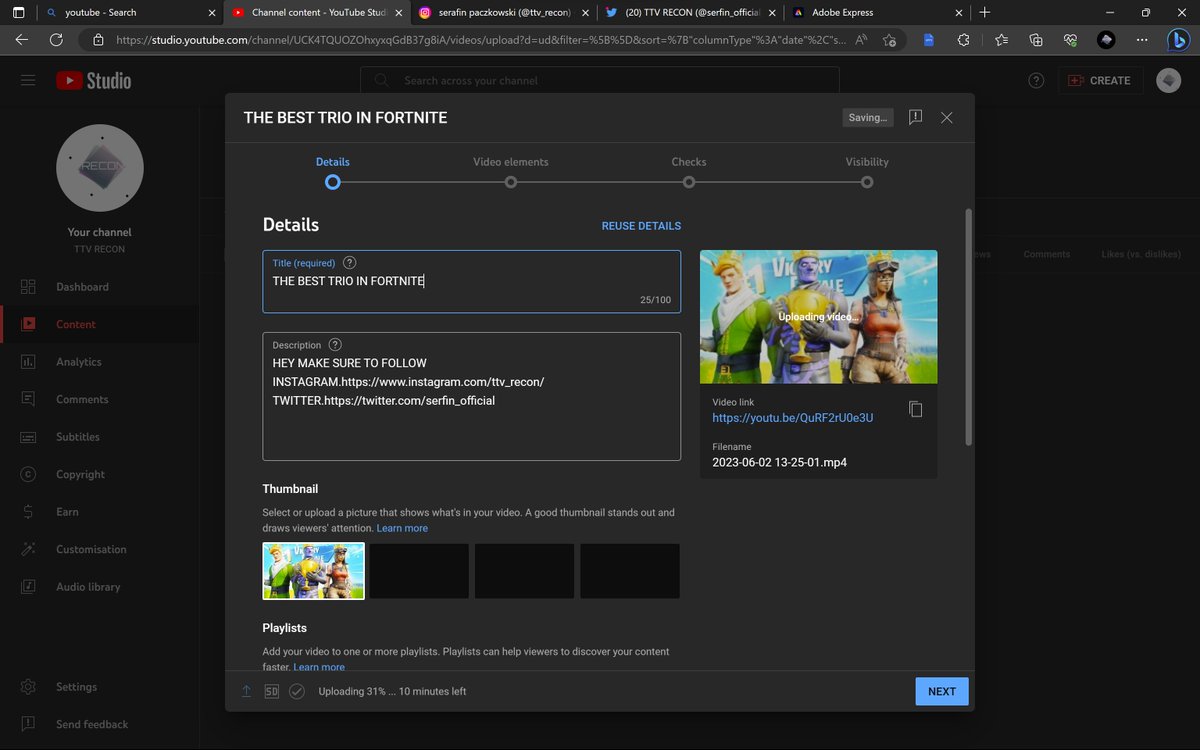This screenshot has width=1200, height=750.
Task: Open Earn in the sidebar
Action: (x=100, y=512)
